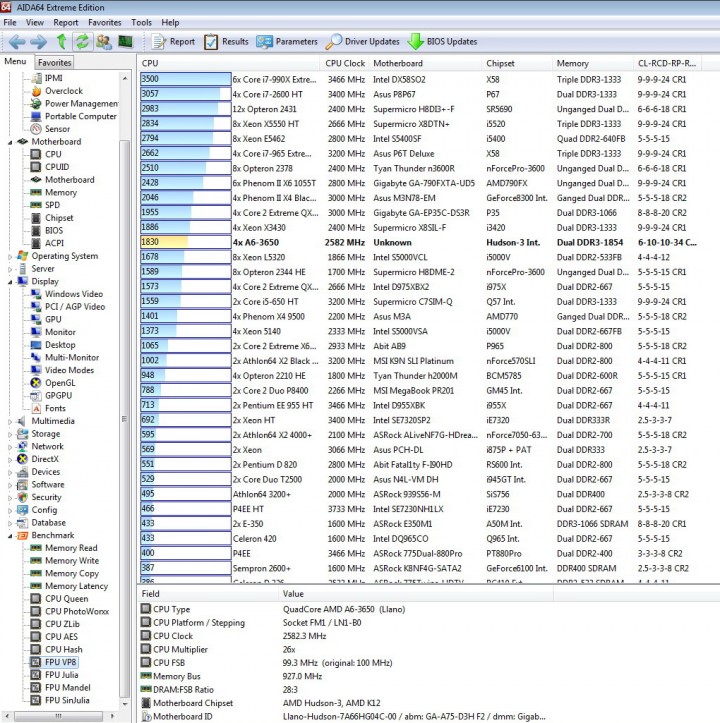Image resolution: width=720 pixels, height=723 pixels.
Task: Click the sidebar horizontal scrollbar
Action: [x=59, y=716]
